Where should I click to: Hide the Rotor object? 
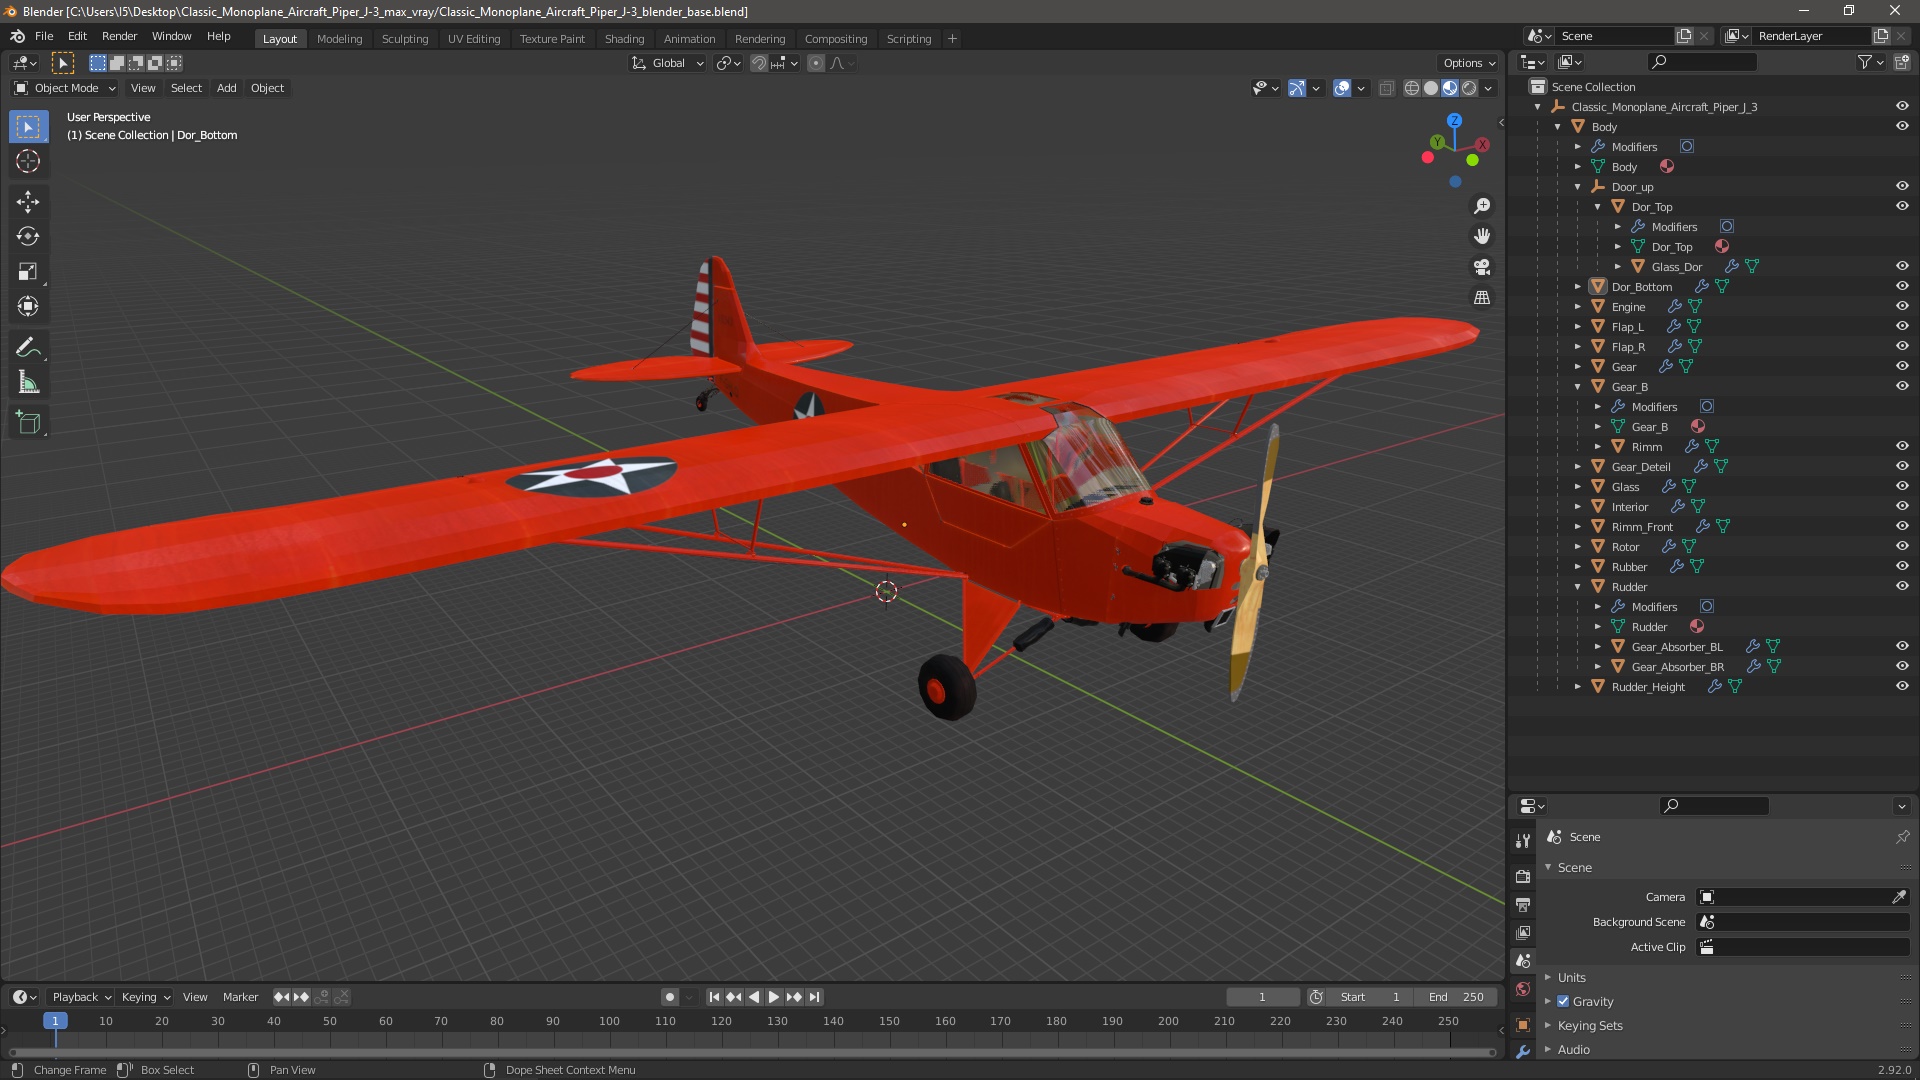click(1902, 547)
